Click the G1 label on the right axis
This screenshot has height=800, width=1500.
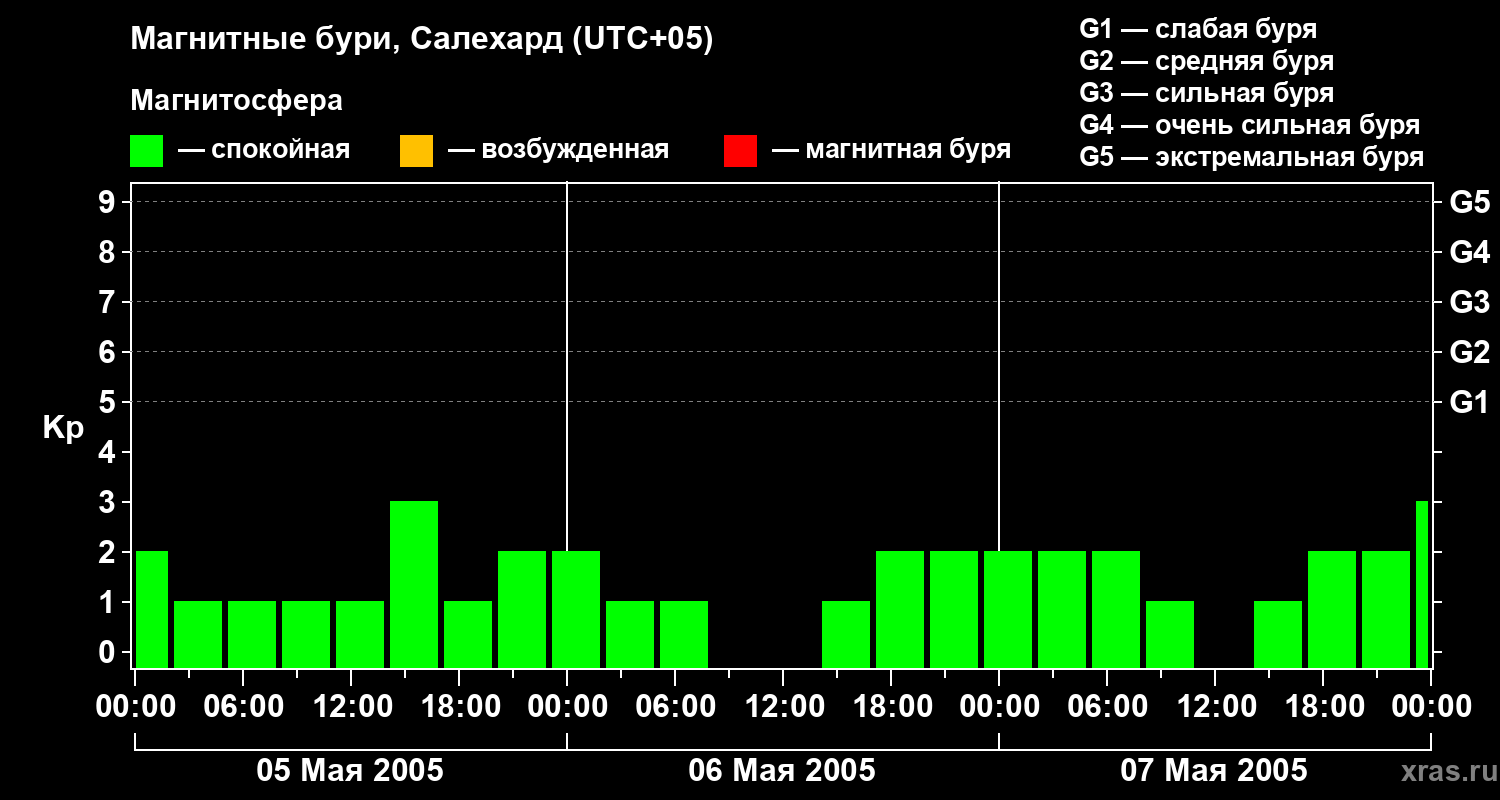(1469, 403)
